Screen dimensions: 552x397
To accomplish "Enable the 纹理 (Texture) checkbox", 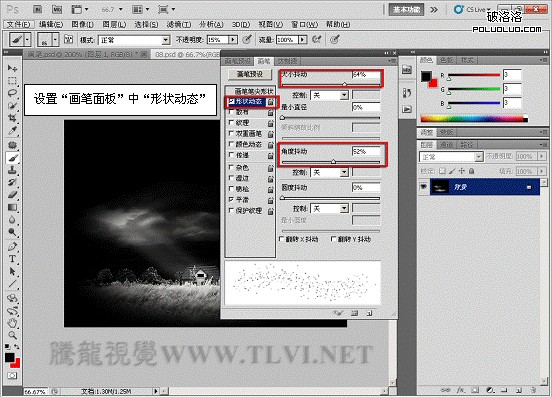I will (231, 122).
